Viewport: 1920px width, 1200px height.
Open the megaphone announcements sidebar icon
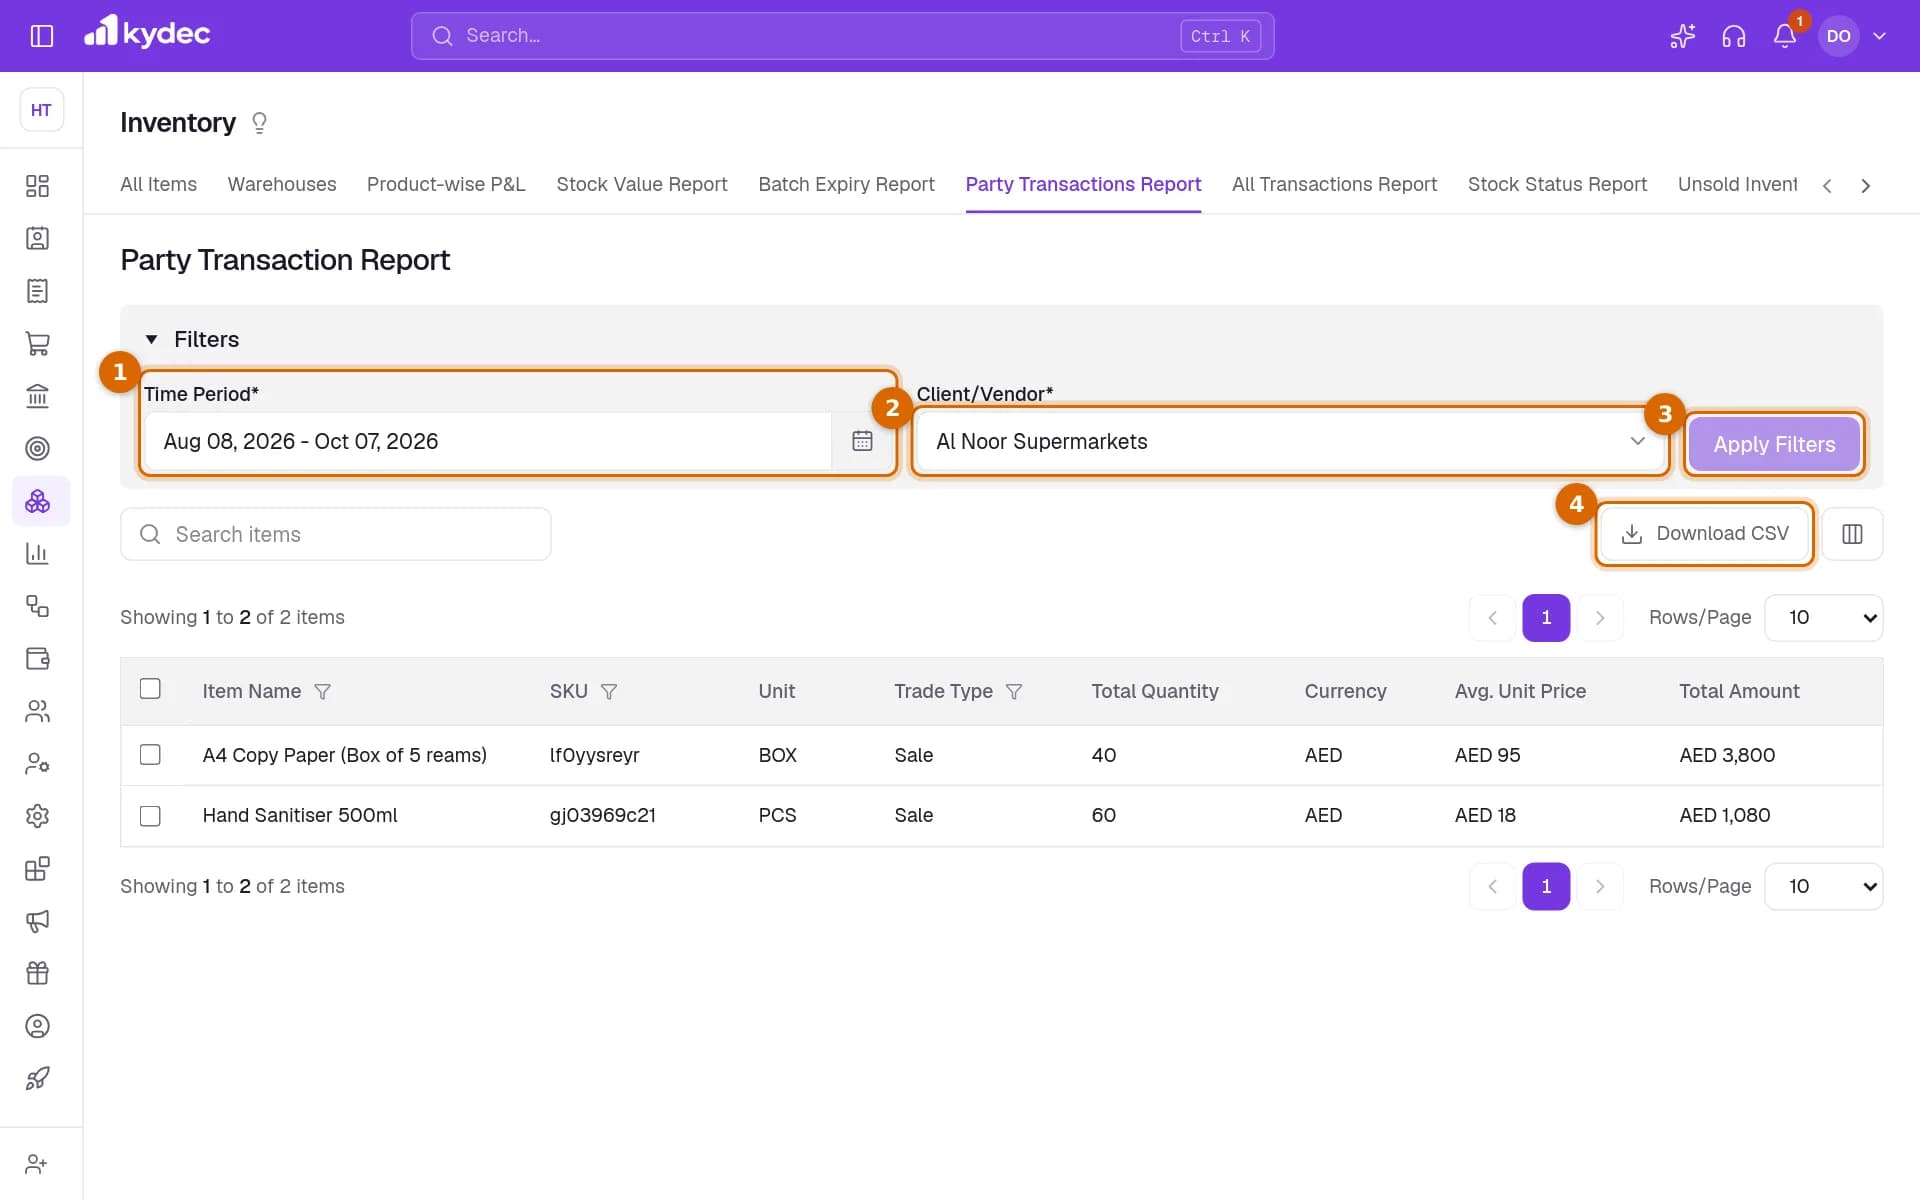pos(37,921)
